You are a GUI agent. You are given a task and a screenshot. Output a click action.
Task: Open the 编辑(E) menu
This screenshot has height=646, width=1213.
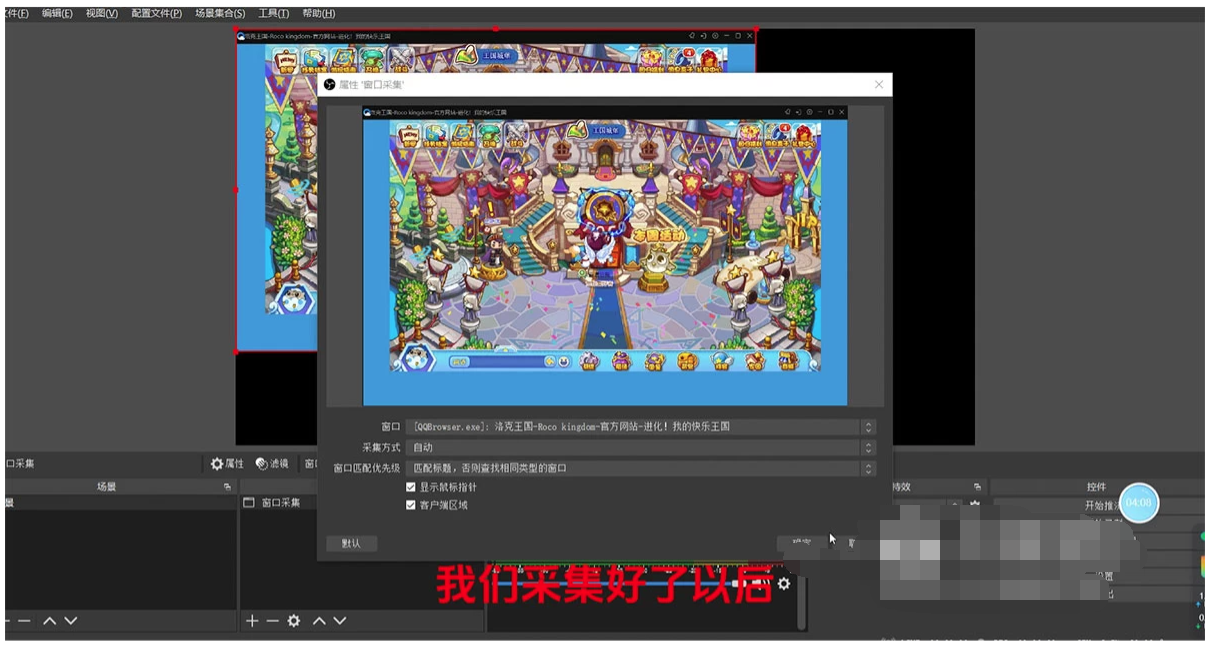click(57, 14)
